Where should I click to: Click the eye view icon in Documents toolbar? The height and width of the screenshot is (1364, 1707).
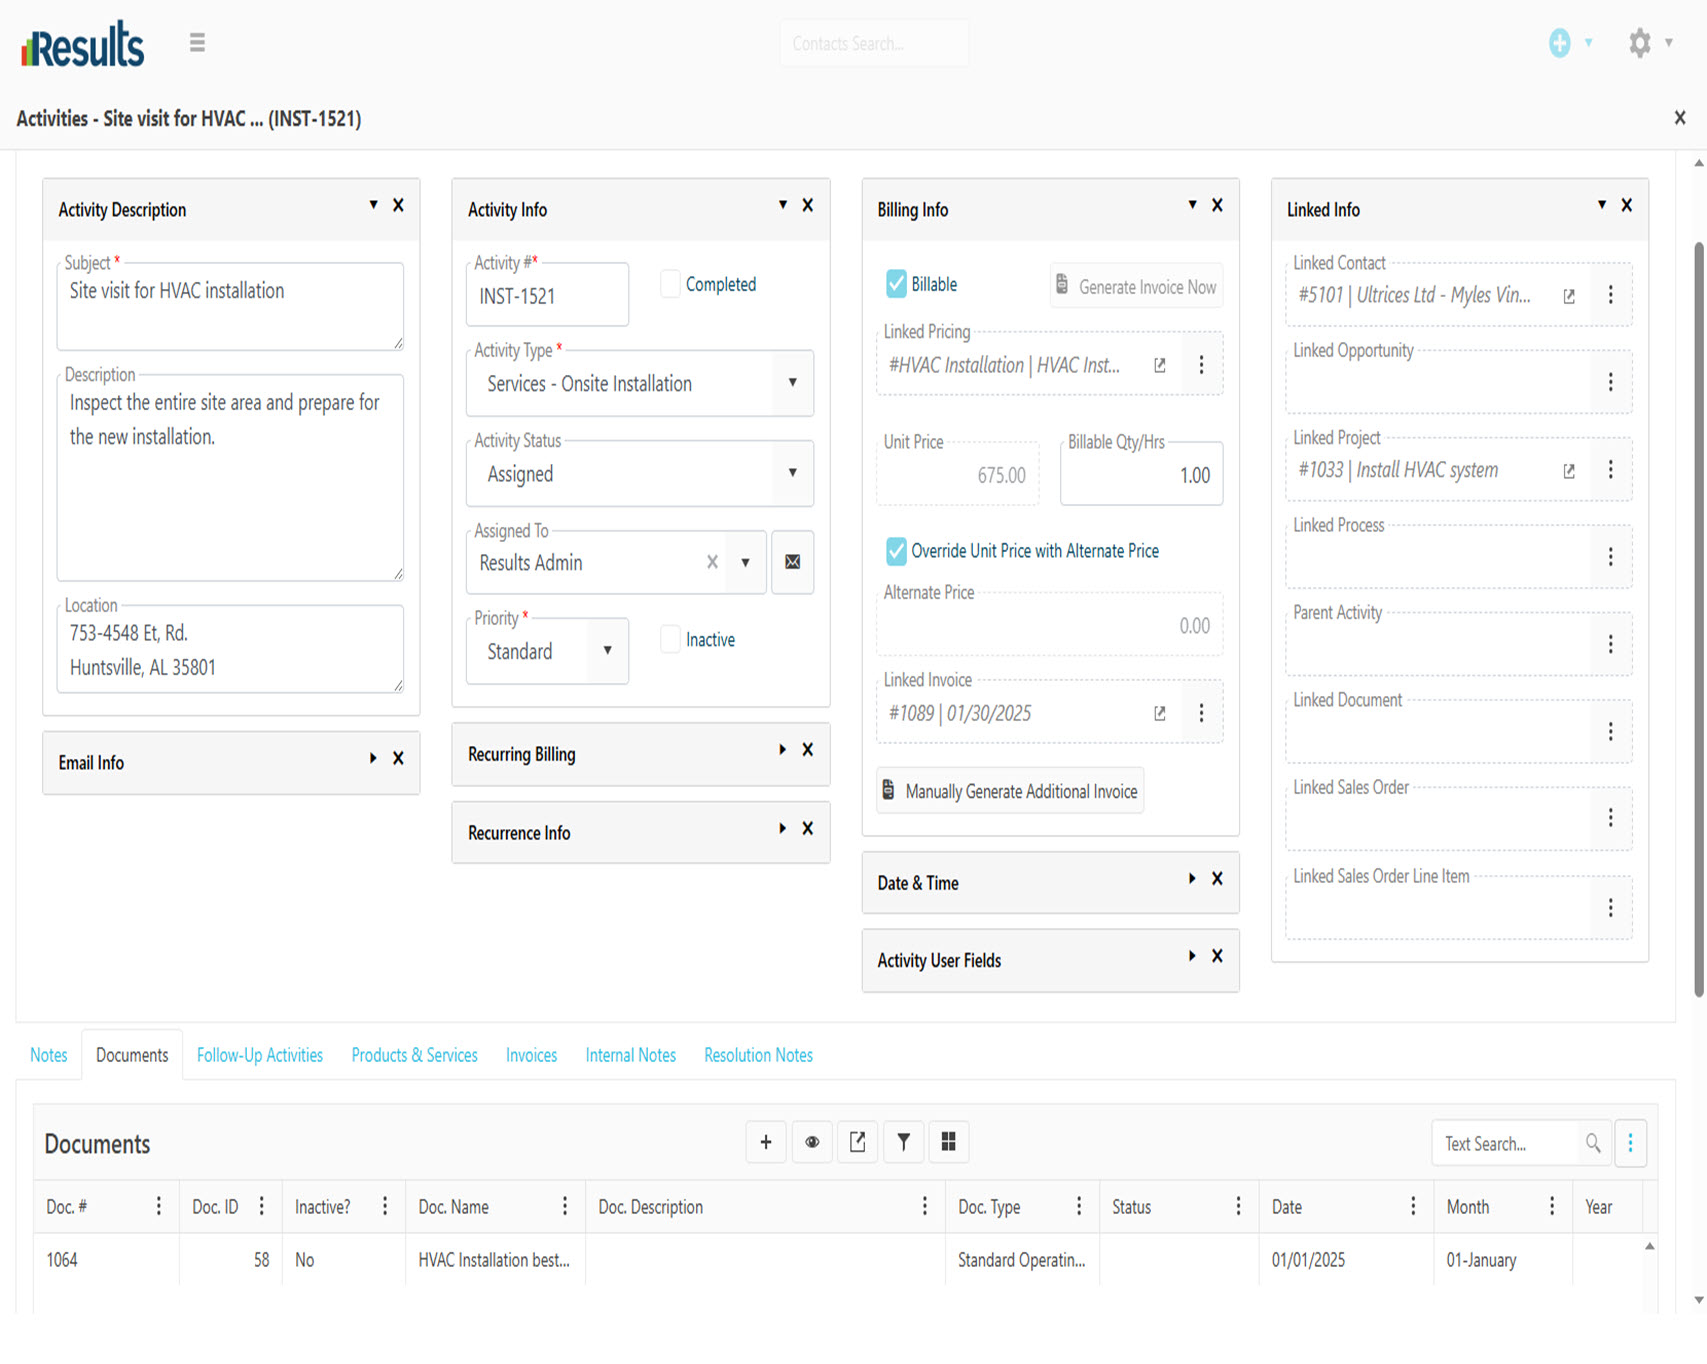812,1142
